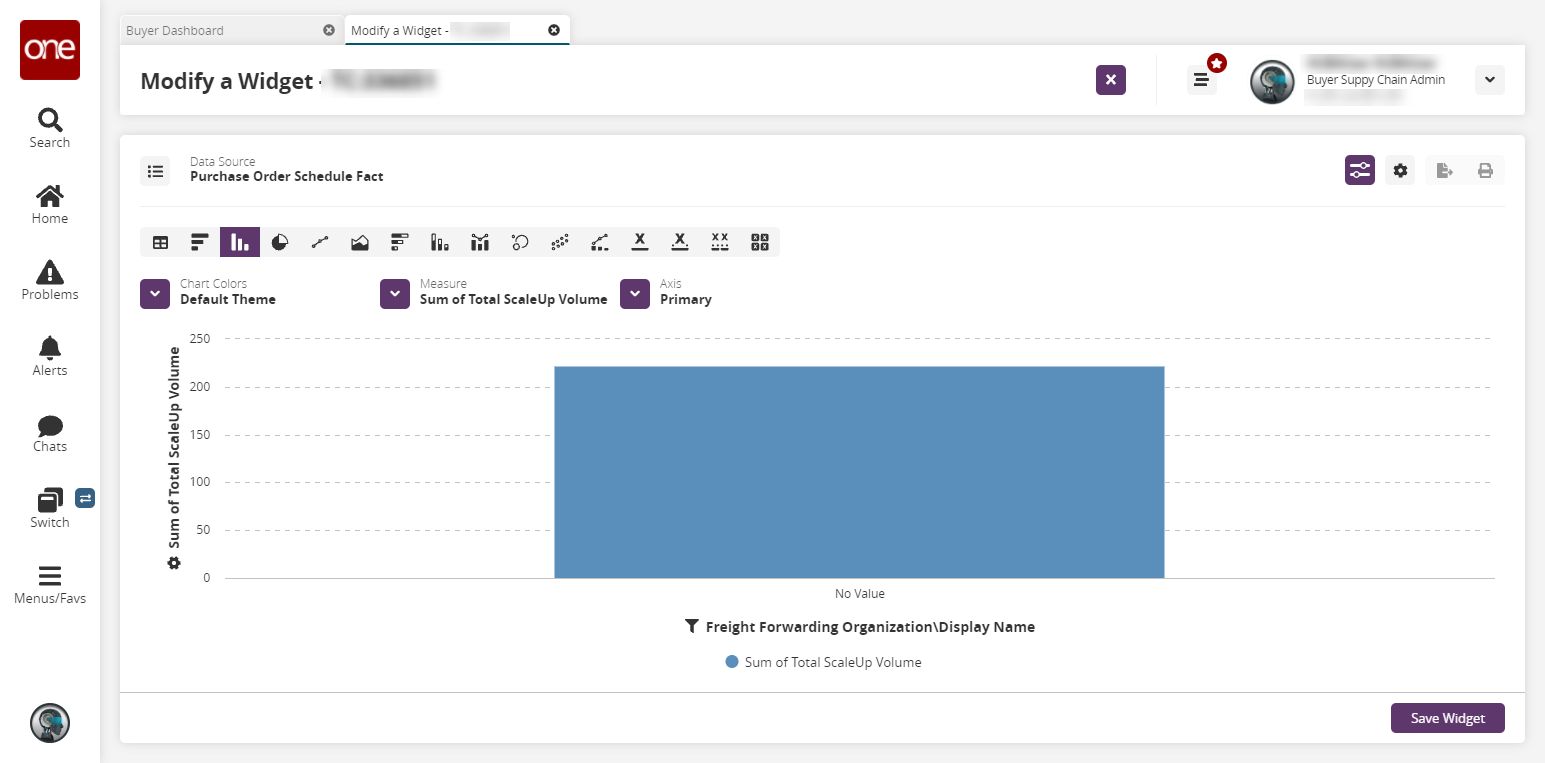Image resolution: width=1545 pixels, height=763 pixels.
Task: Pick the area chart type
Action: coord(360,242)
